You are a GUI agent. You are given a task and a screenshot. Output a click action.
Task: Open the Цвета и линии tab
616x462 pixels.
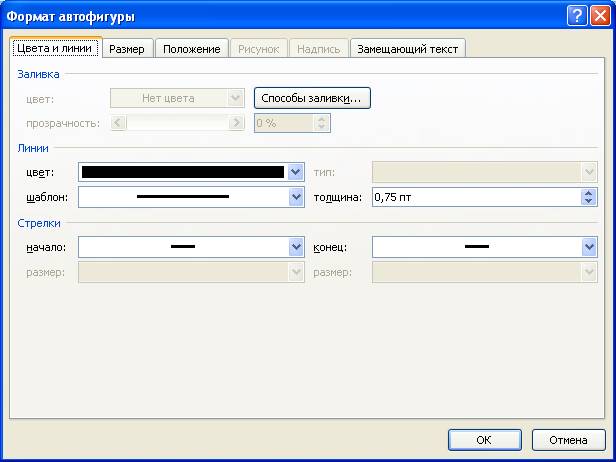[x=54, y=48]
